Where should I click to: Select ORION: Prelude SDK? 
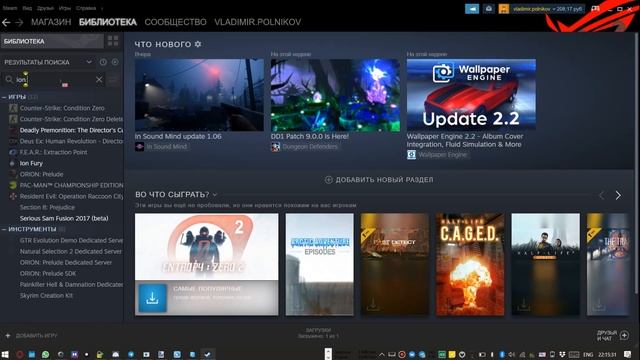pos(48,273)
